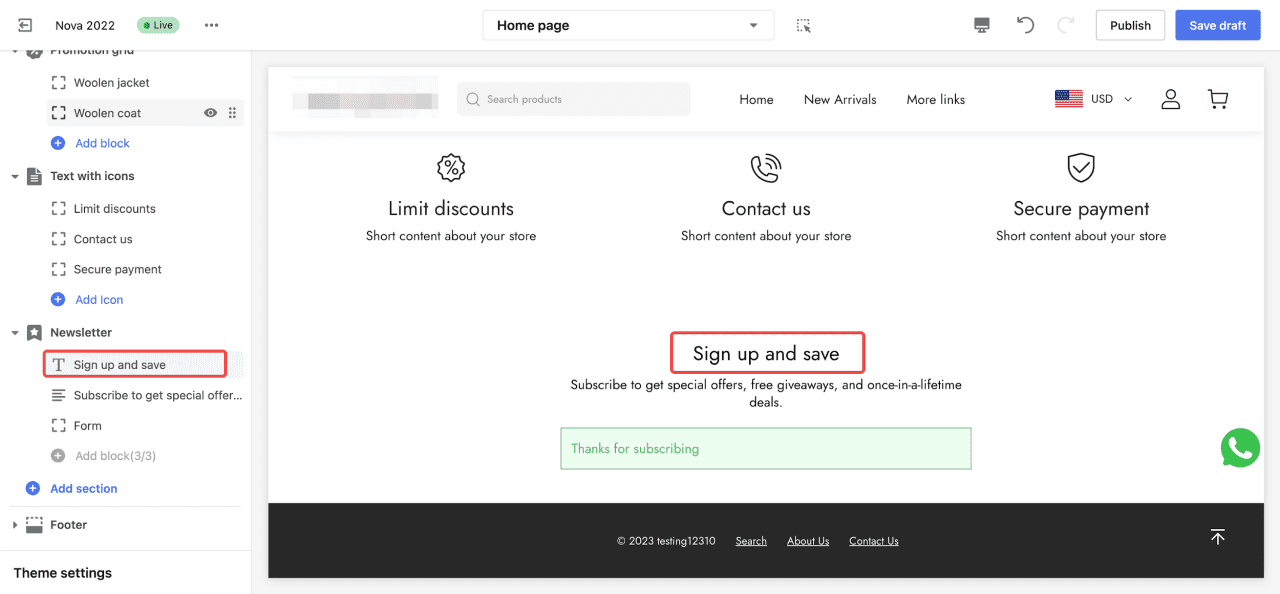This screenshot has width=1280, height=594.
Task: Open the USD currency dropdown
Action: point(1111,99)
